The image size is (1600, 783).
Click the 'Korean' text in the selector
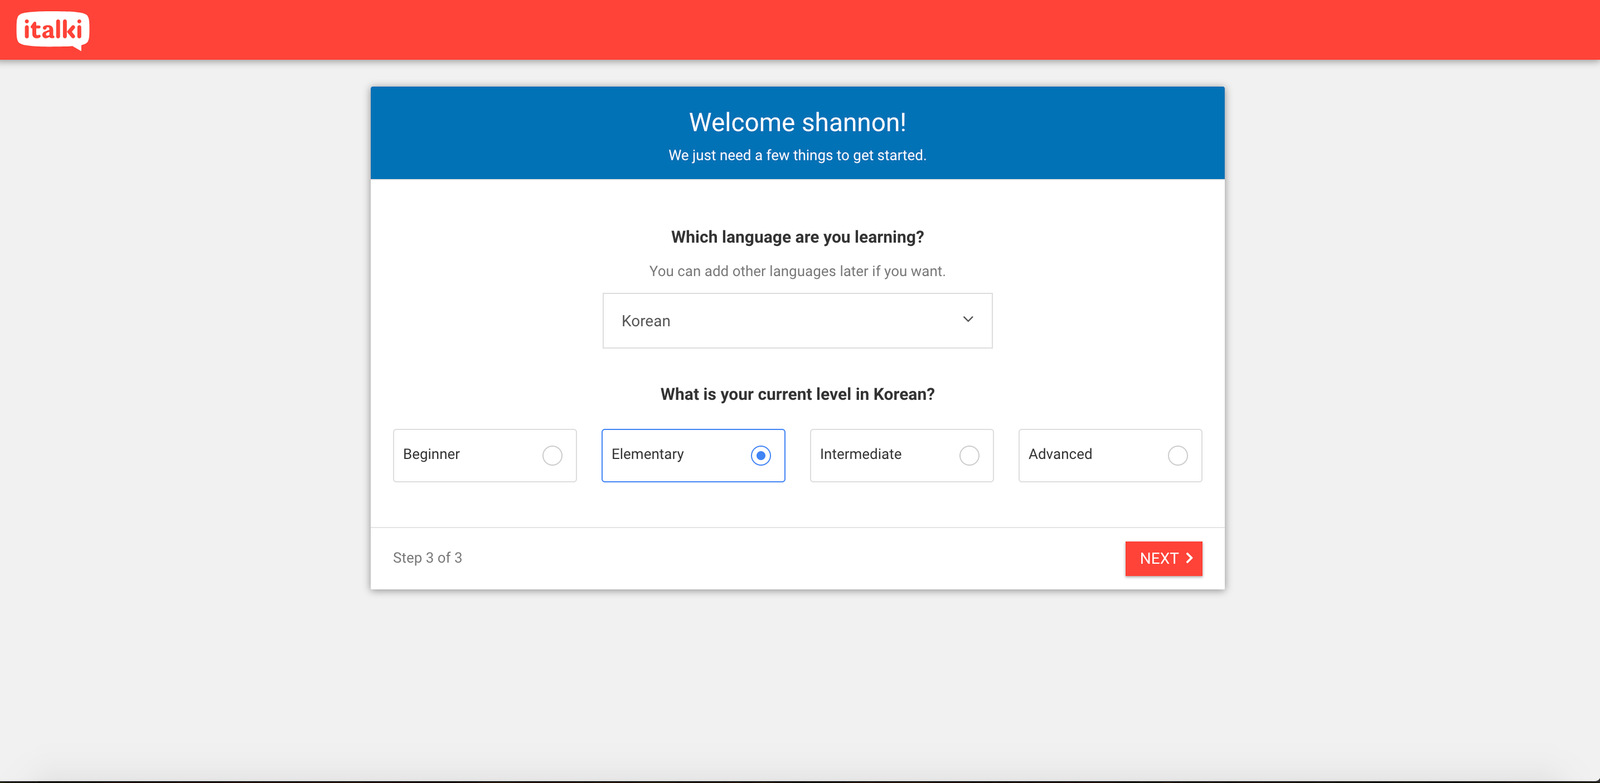[646, 321]
